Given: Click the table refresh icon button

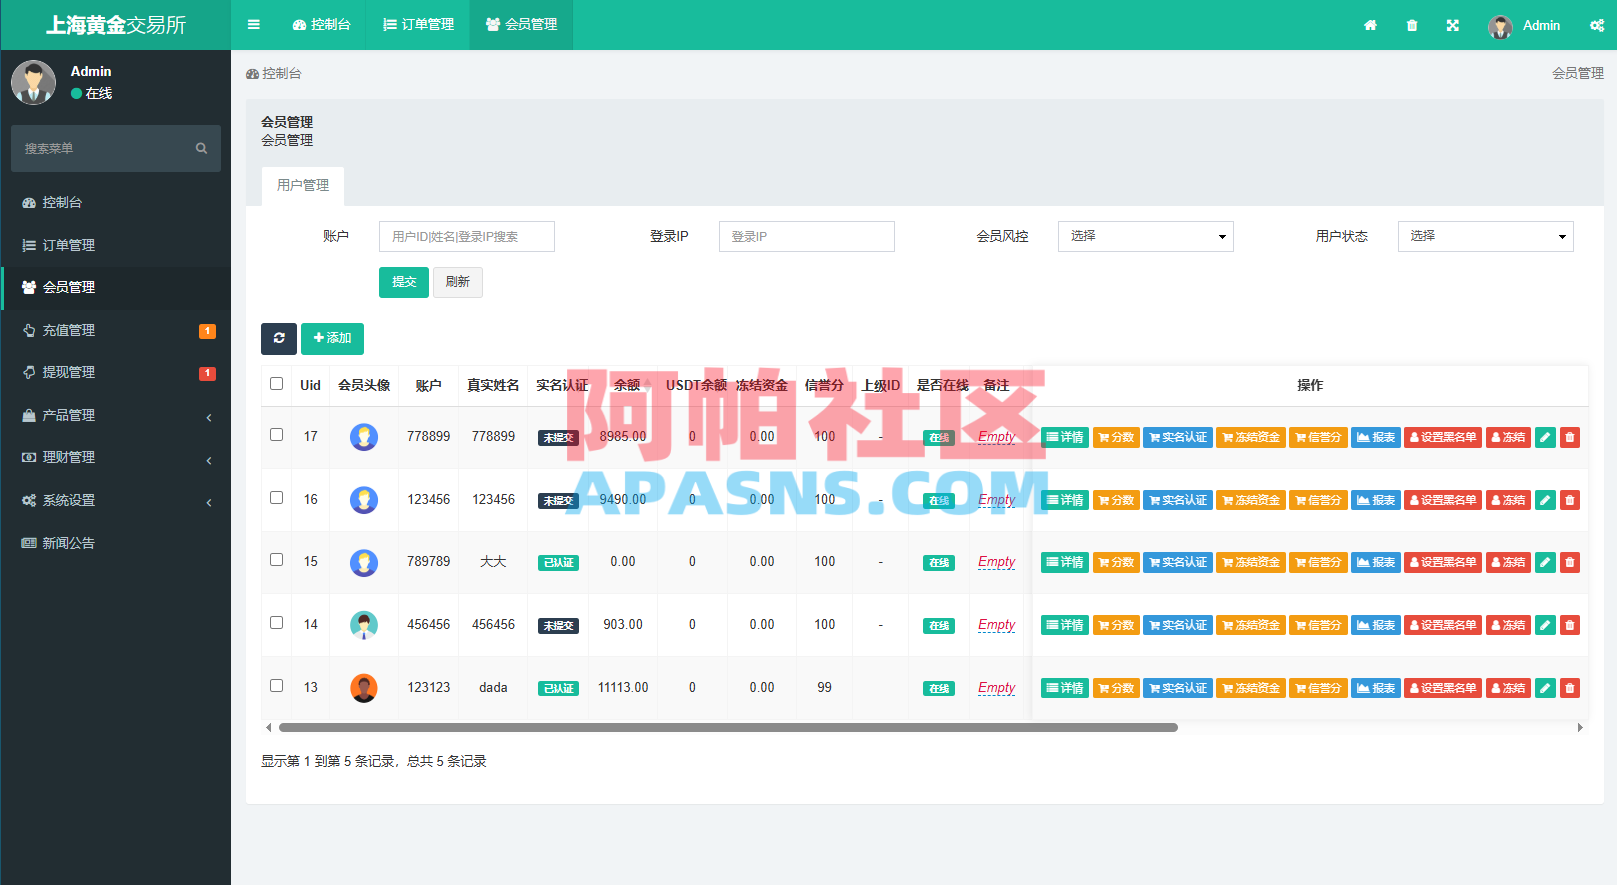Looking at the screenshot, I should [279, 338].
